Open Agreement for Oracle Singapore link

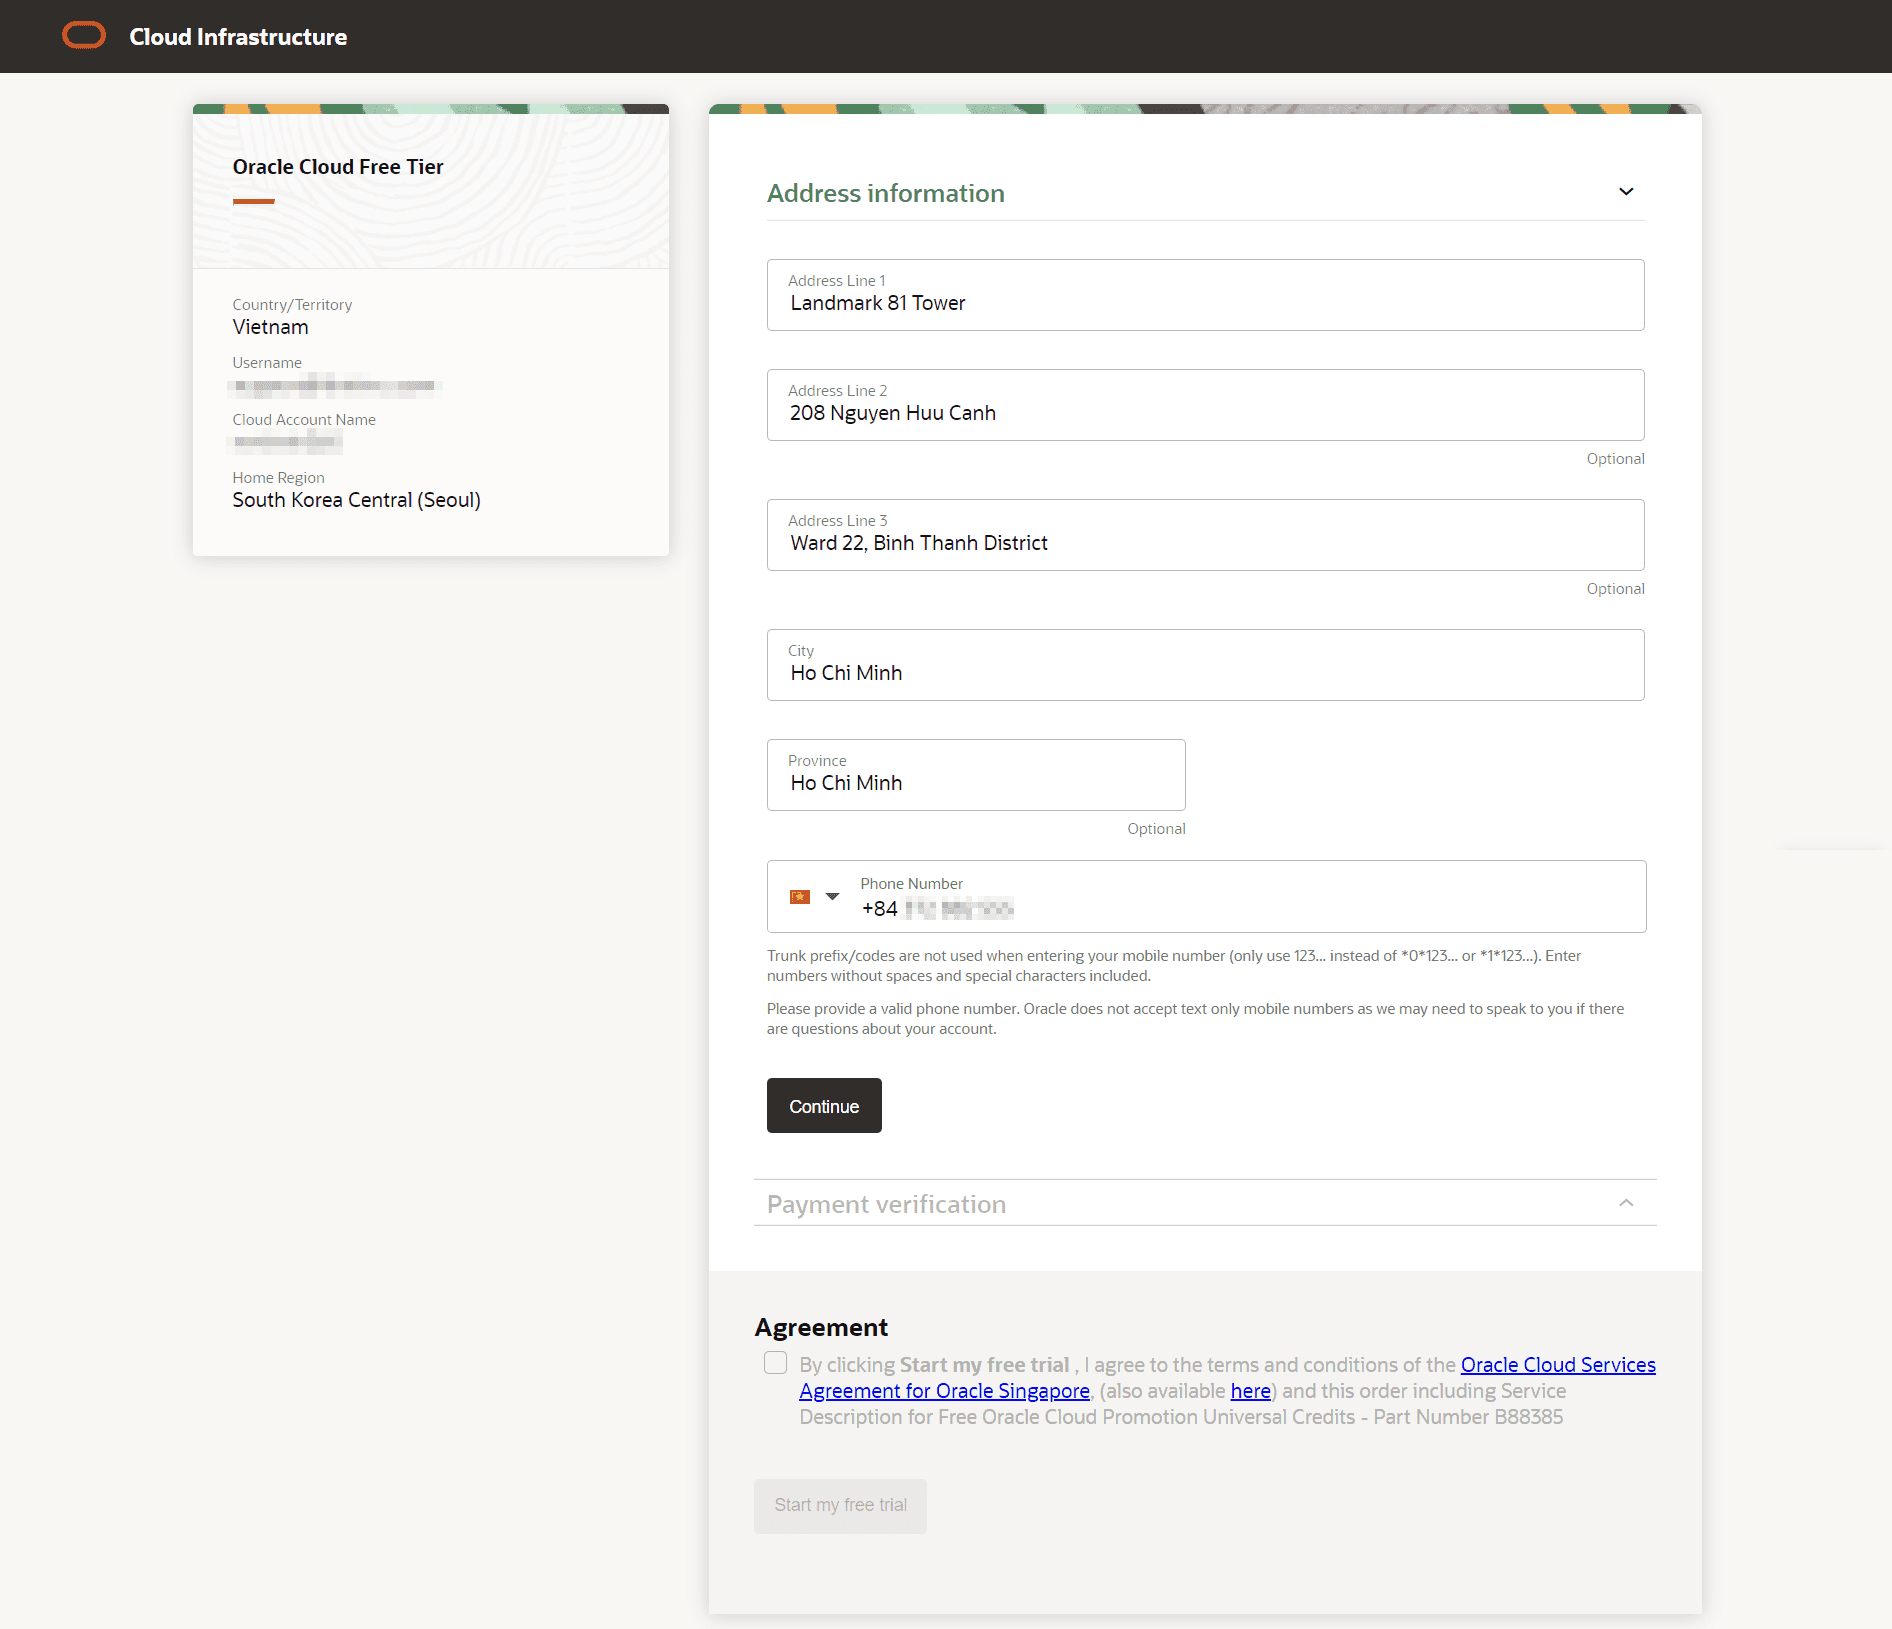click(944, 1391)
